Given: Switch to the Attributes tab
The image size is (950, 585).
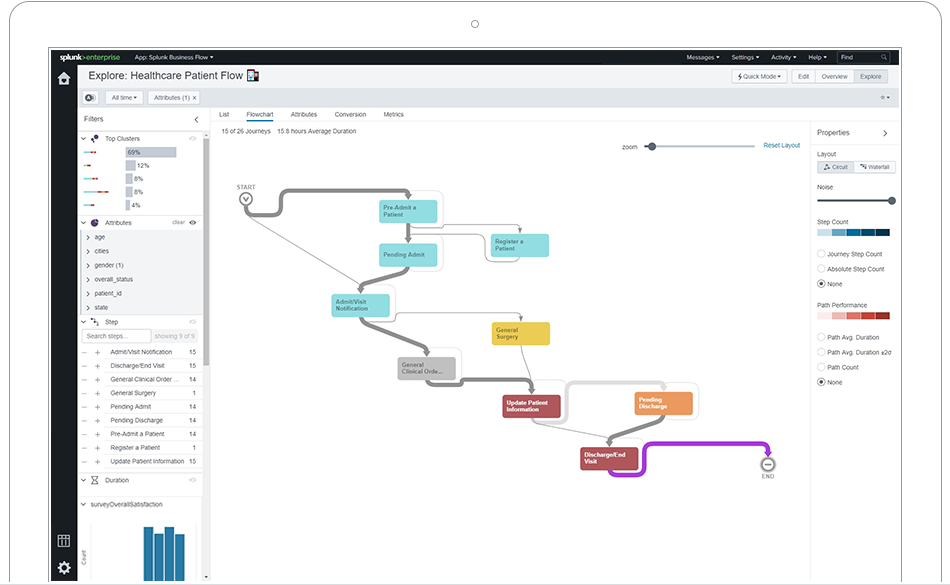Looking at the screenshot, I should click(304, 114).
